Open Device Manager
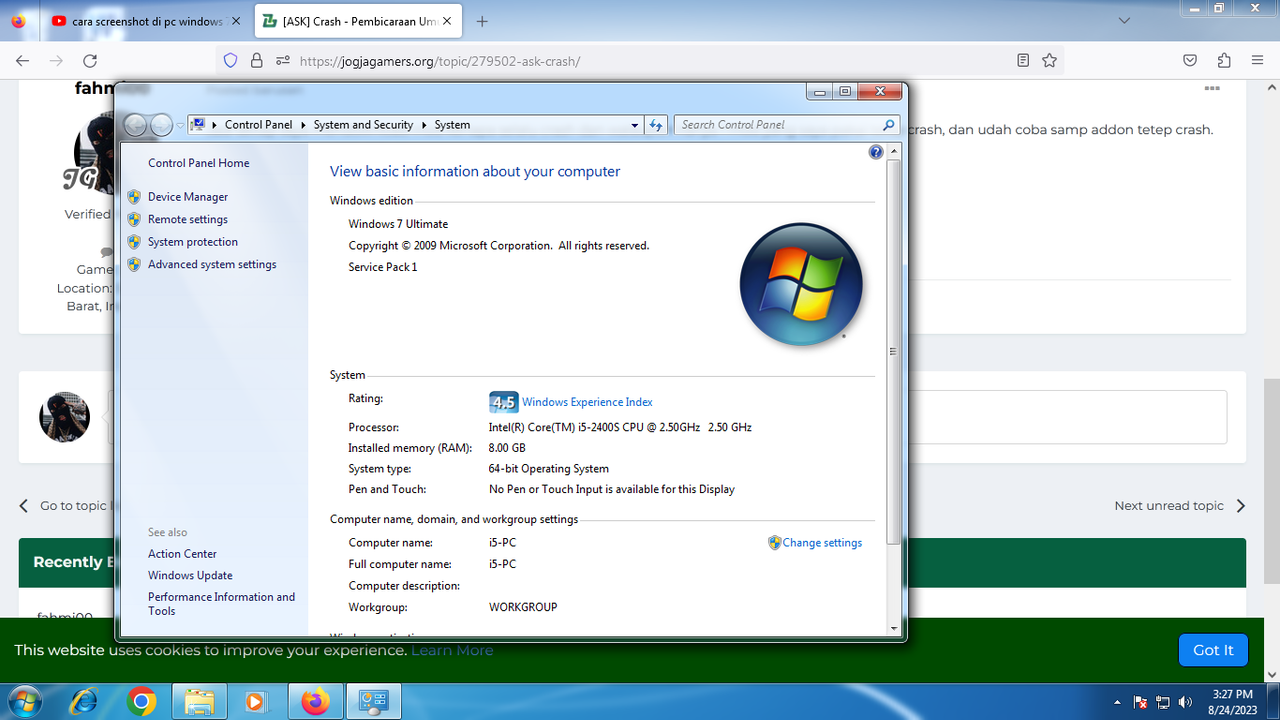 [x=188, y=197]
